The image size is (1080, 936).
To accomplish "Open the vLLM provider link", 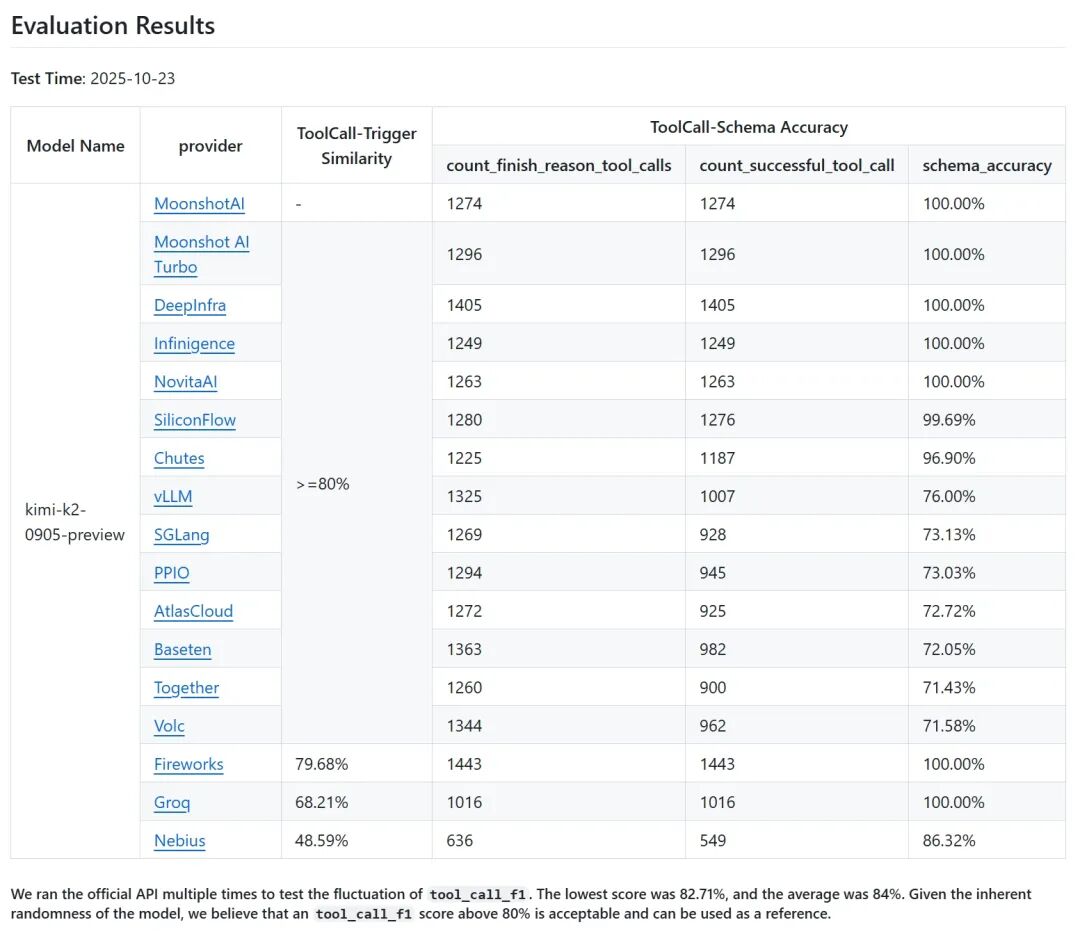I will point(173,496).
